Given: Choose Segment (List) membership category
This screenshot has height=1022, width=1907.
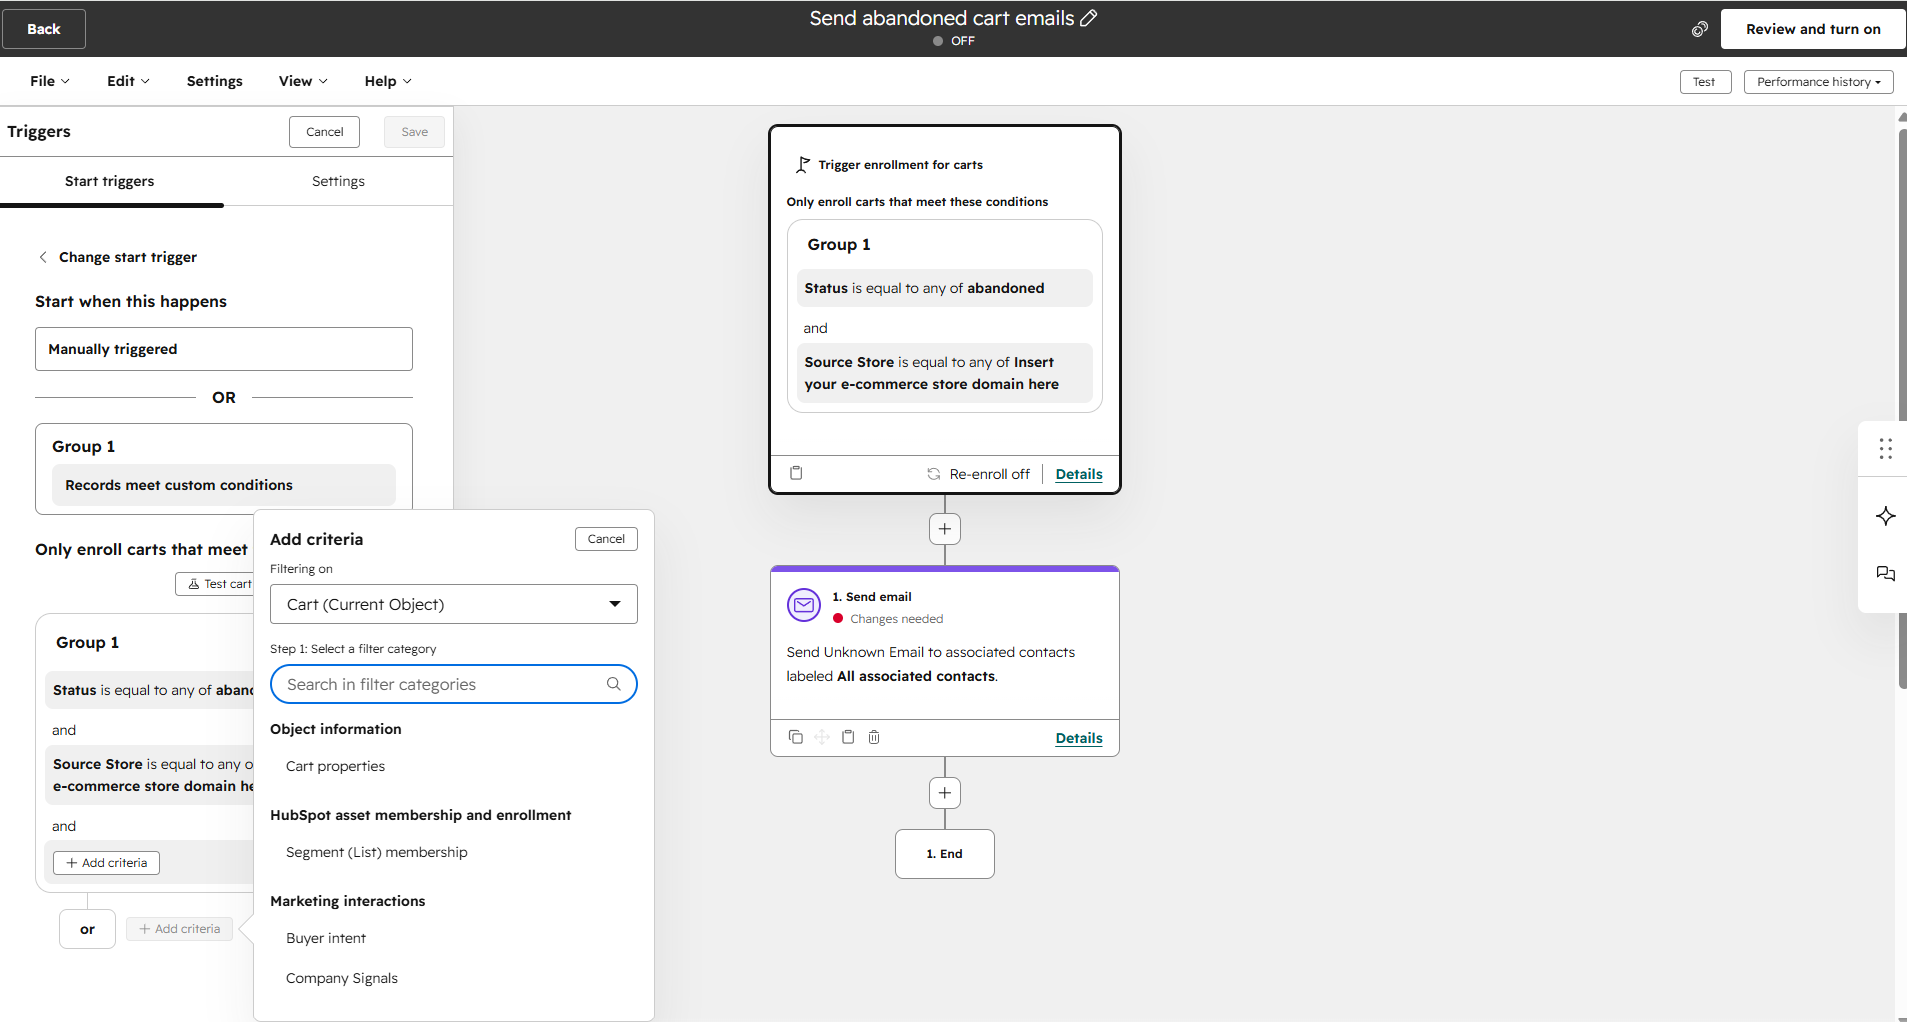Looking at the screenshot, I should coord(377,852).
